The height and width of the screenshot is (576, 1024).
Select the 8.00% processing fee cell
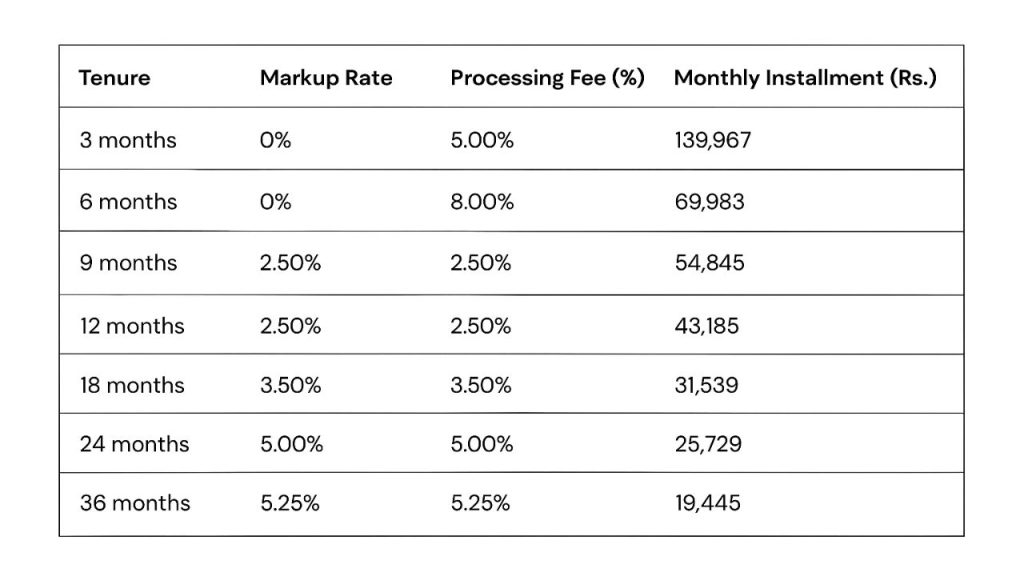[x=482, y=202]
